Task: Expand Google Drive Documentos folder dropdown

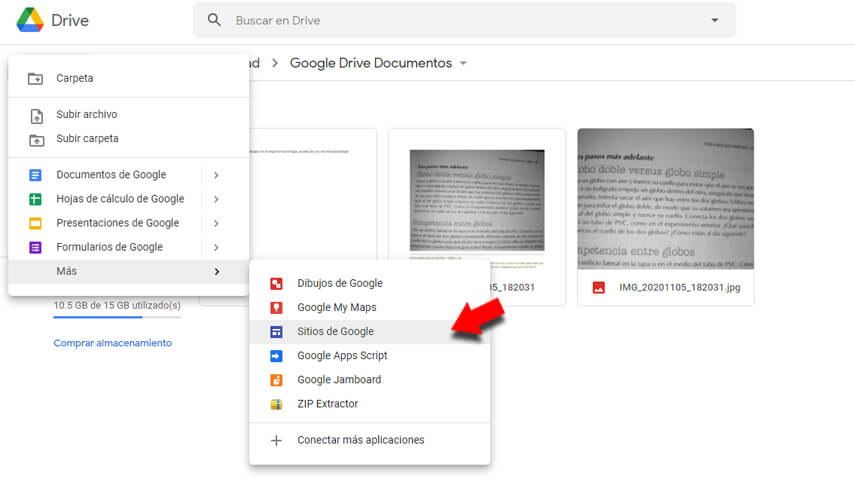Action: (463, 64)
